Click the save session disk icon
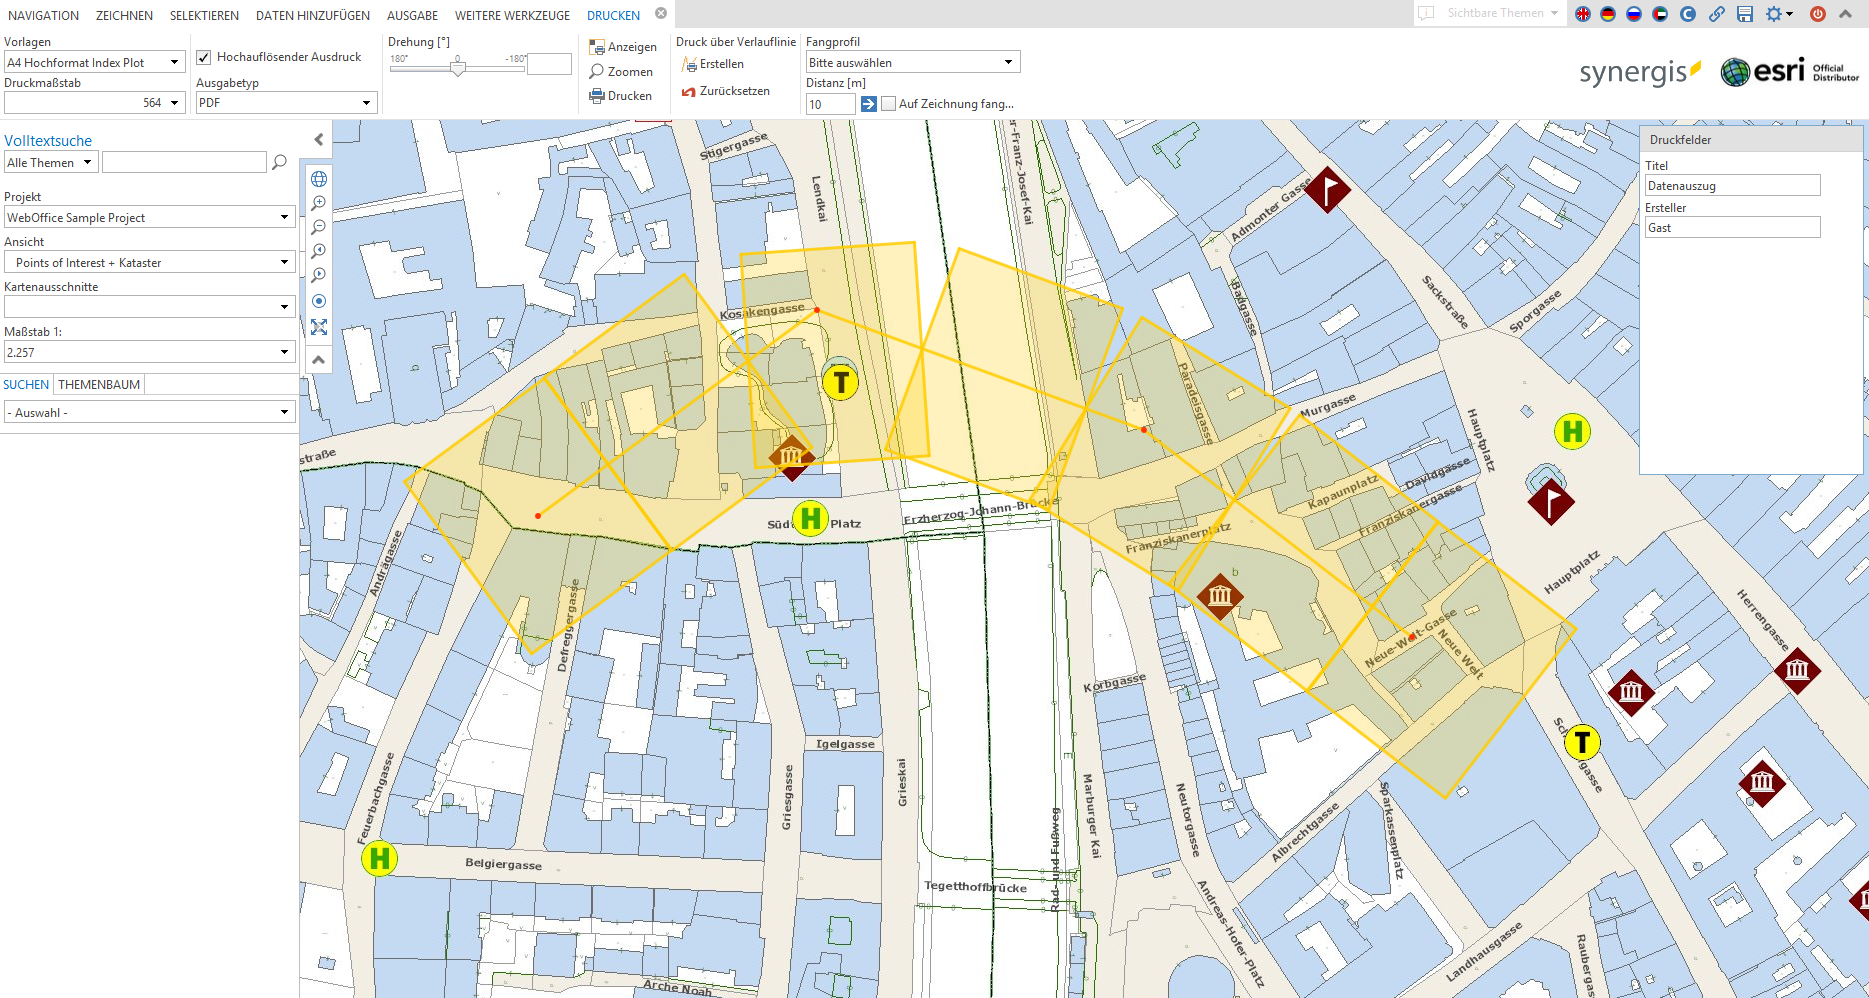The width and height of the screenshot is (1869, 998). point(1745,14)
